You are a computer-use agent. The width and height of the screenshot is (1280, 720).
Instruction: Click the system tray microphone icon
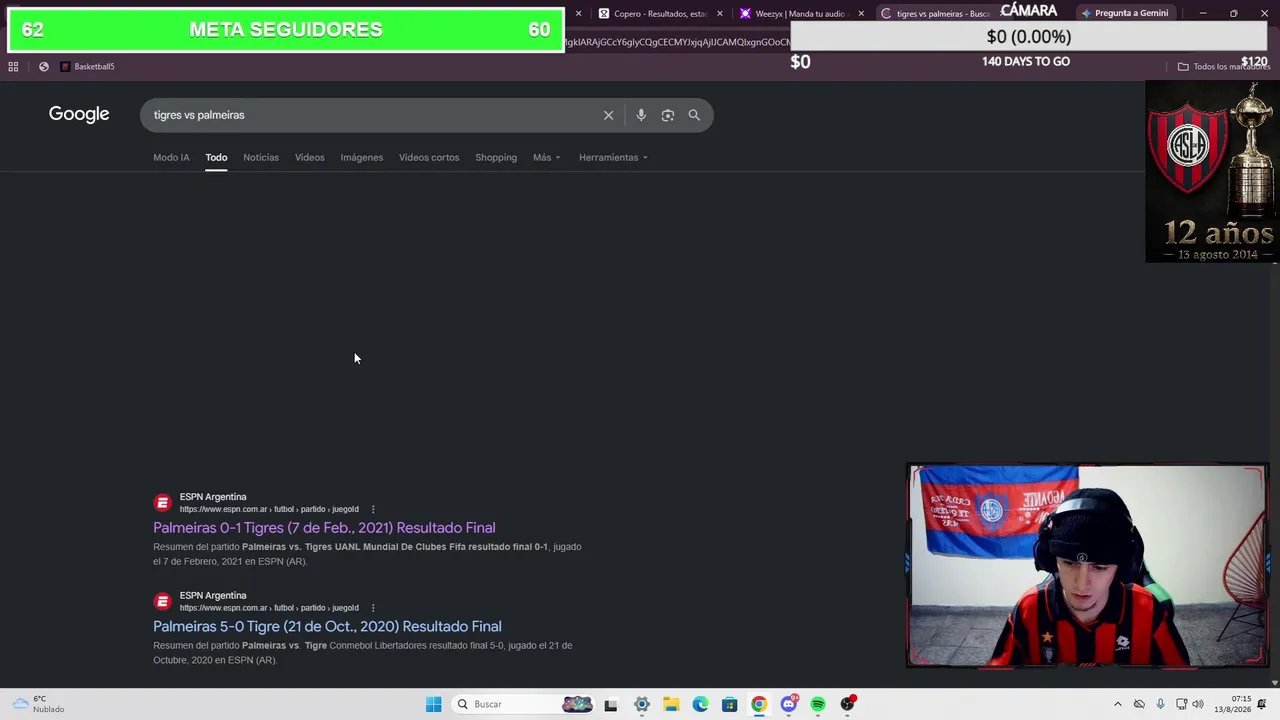pyautogui.click(x=1160, y=704)
